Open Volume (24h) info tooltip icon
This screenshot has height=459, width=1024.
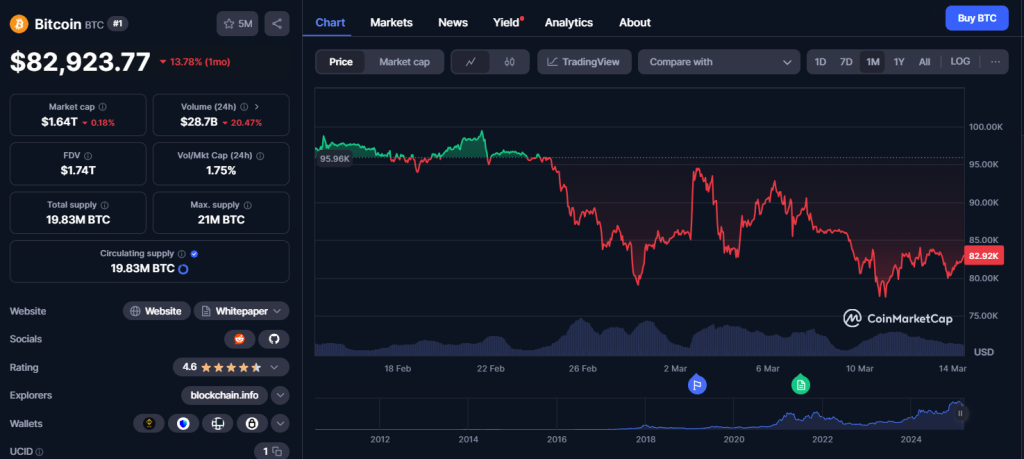click(x=244, y=106)
